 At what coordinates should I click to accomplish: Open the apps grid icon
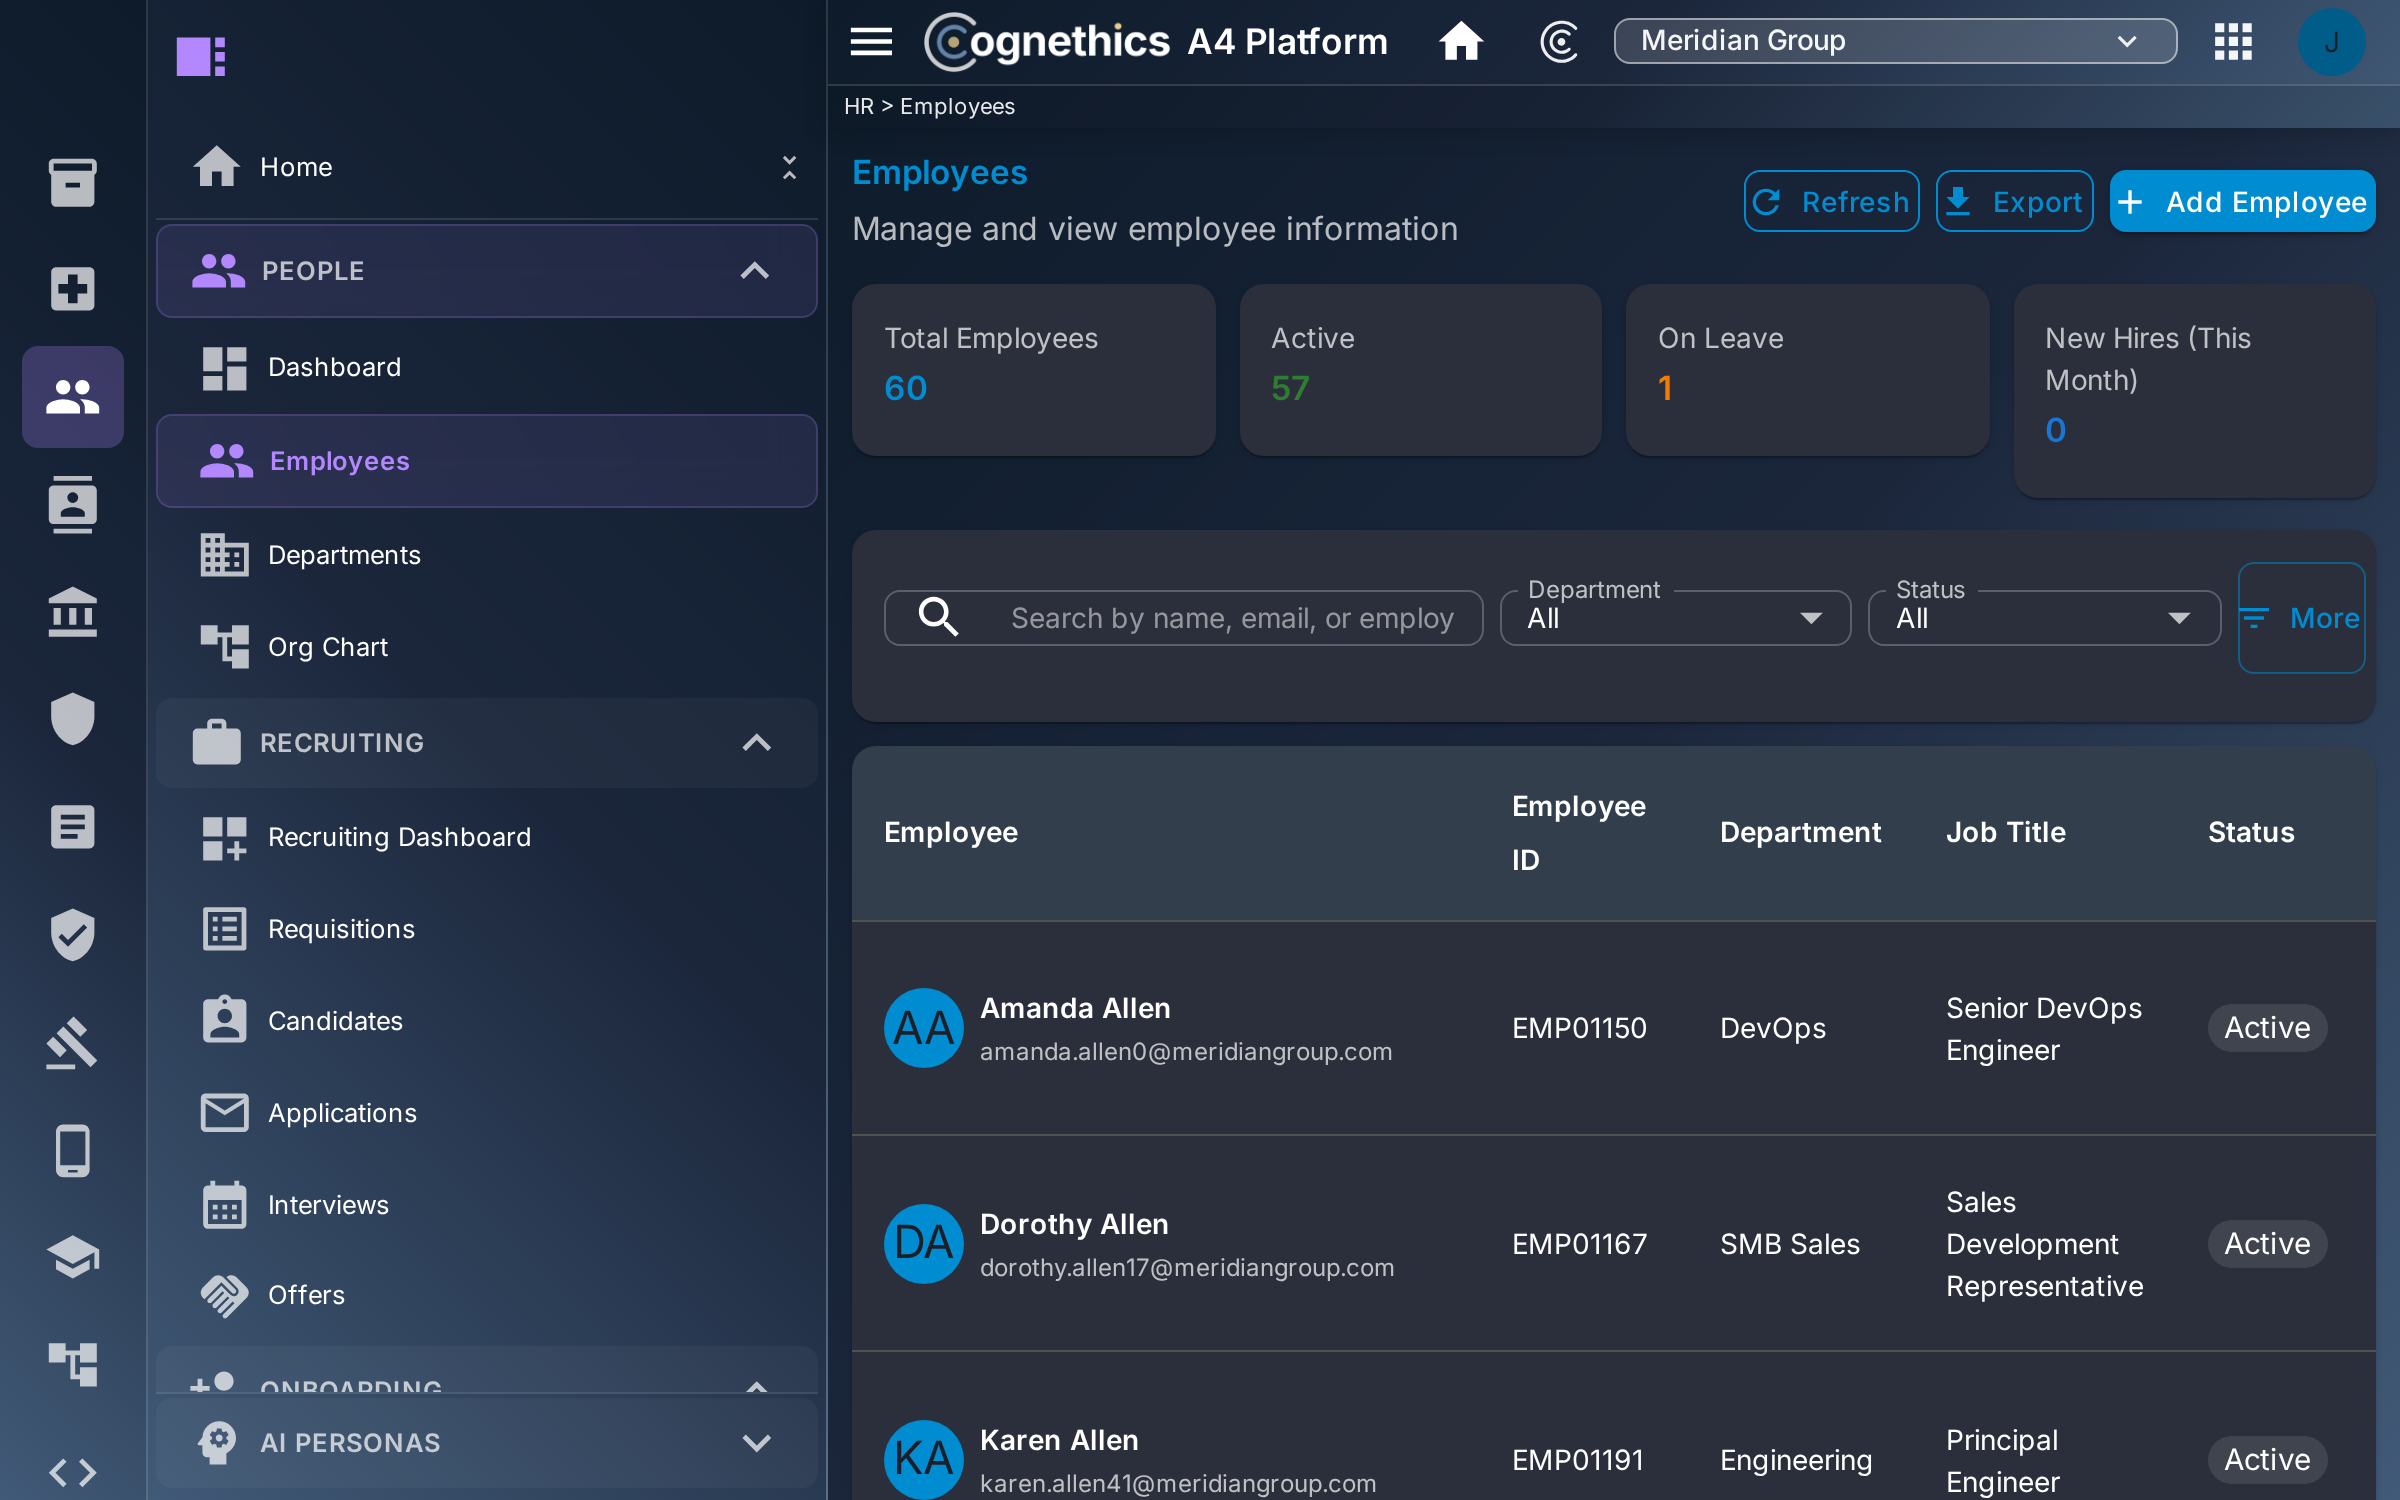point(2232,42)
